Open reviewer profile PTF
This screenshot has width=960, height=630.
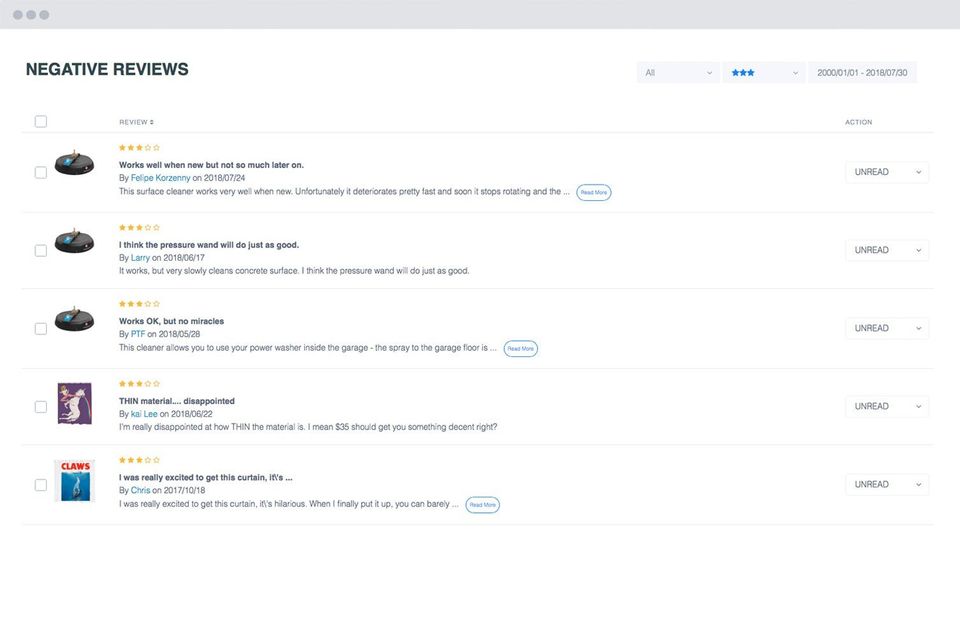click(x=138, y=334)
